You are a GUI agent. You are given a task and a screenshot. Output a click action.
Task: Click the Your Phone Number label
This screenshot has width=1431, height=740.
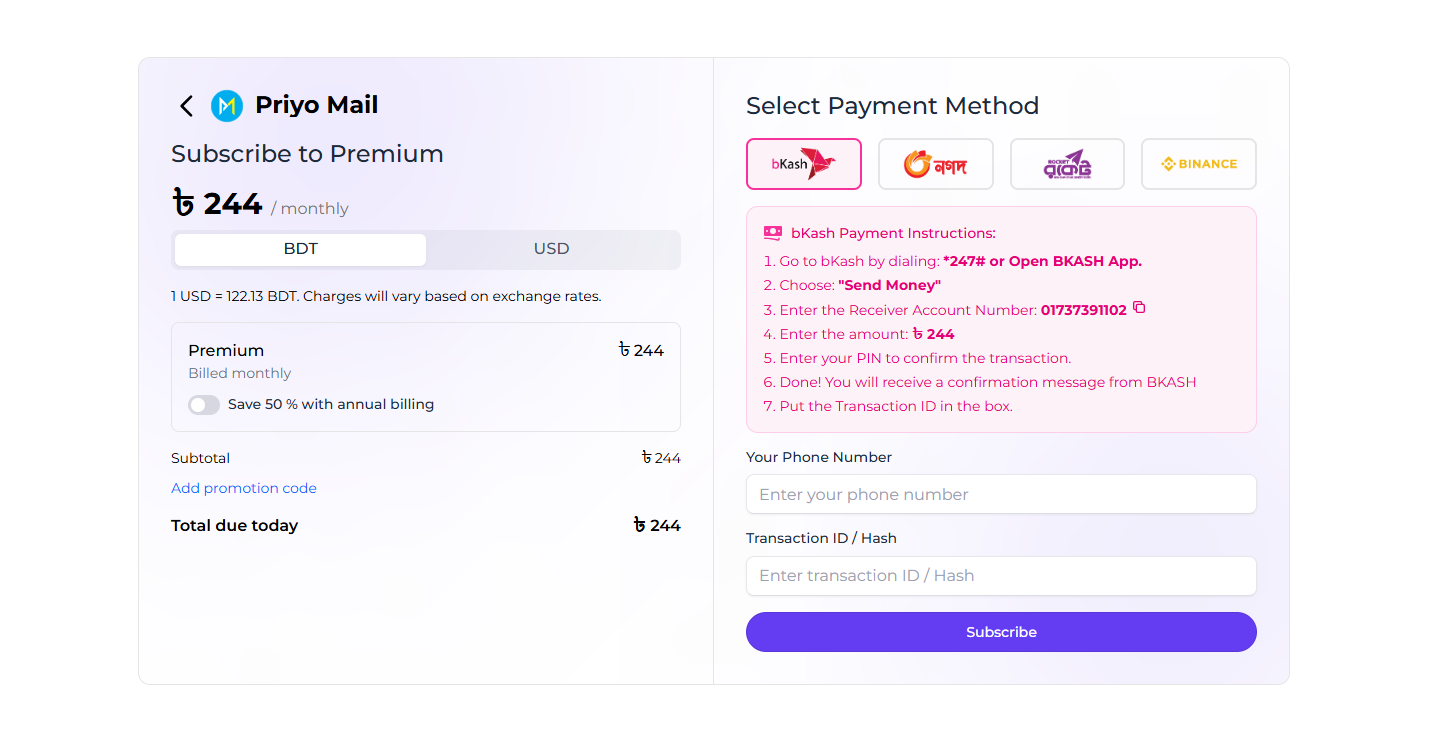coord(819,457)
